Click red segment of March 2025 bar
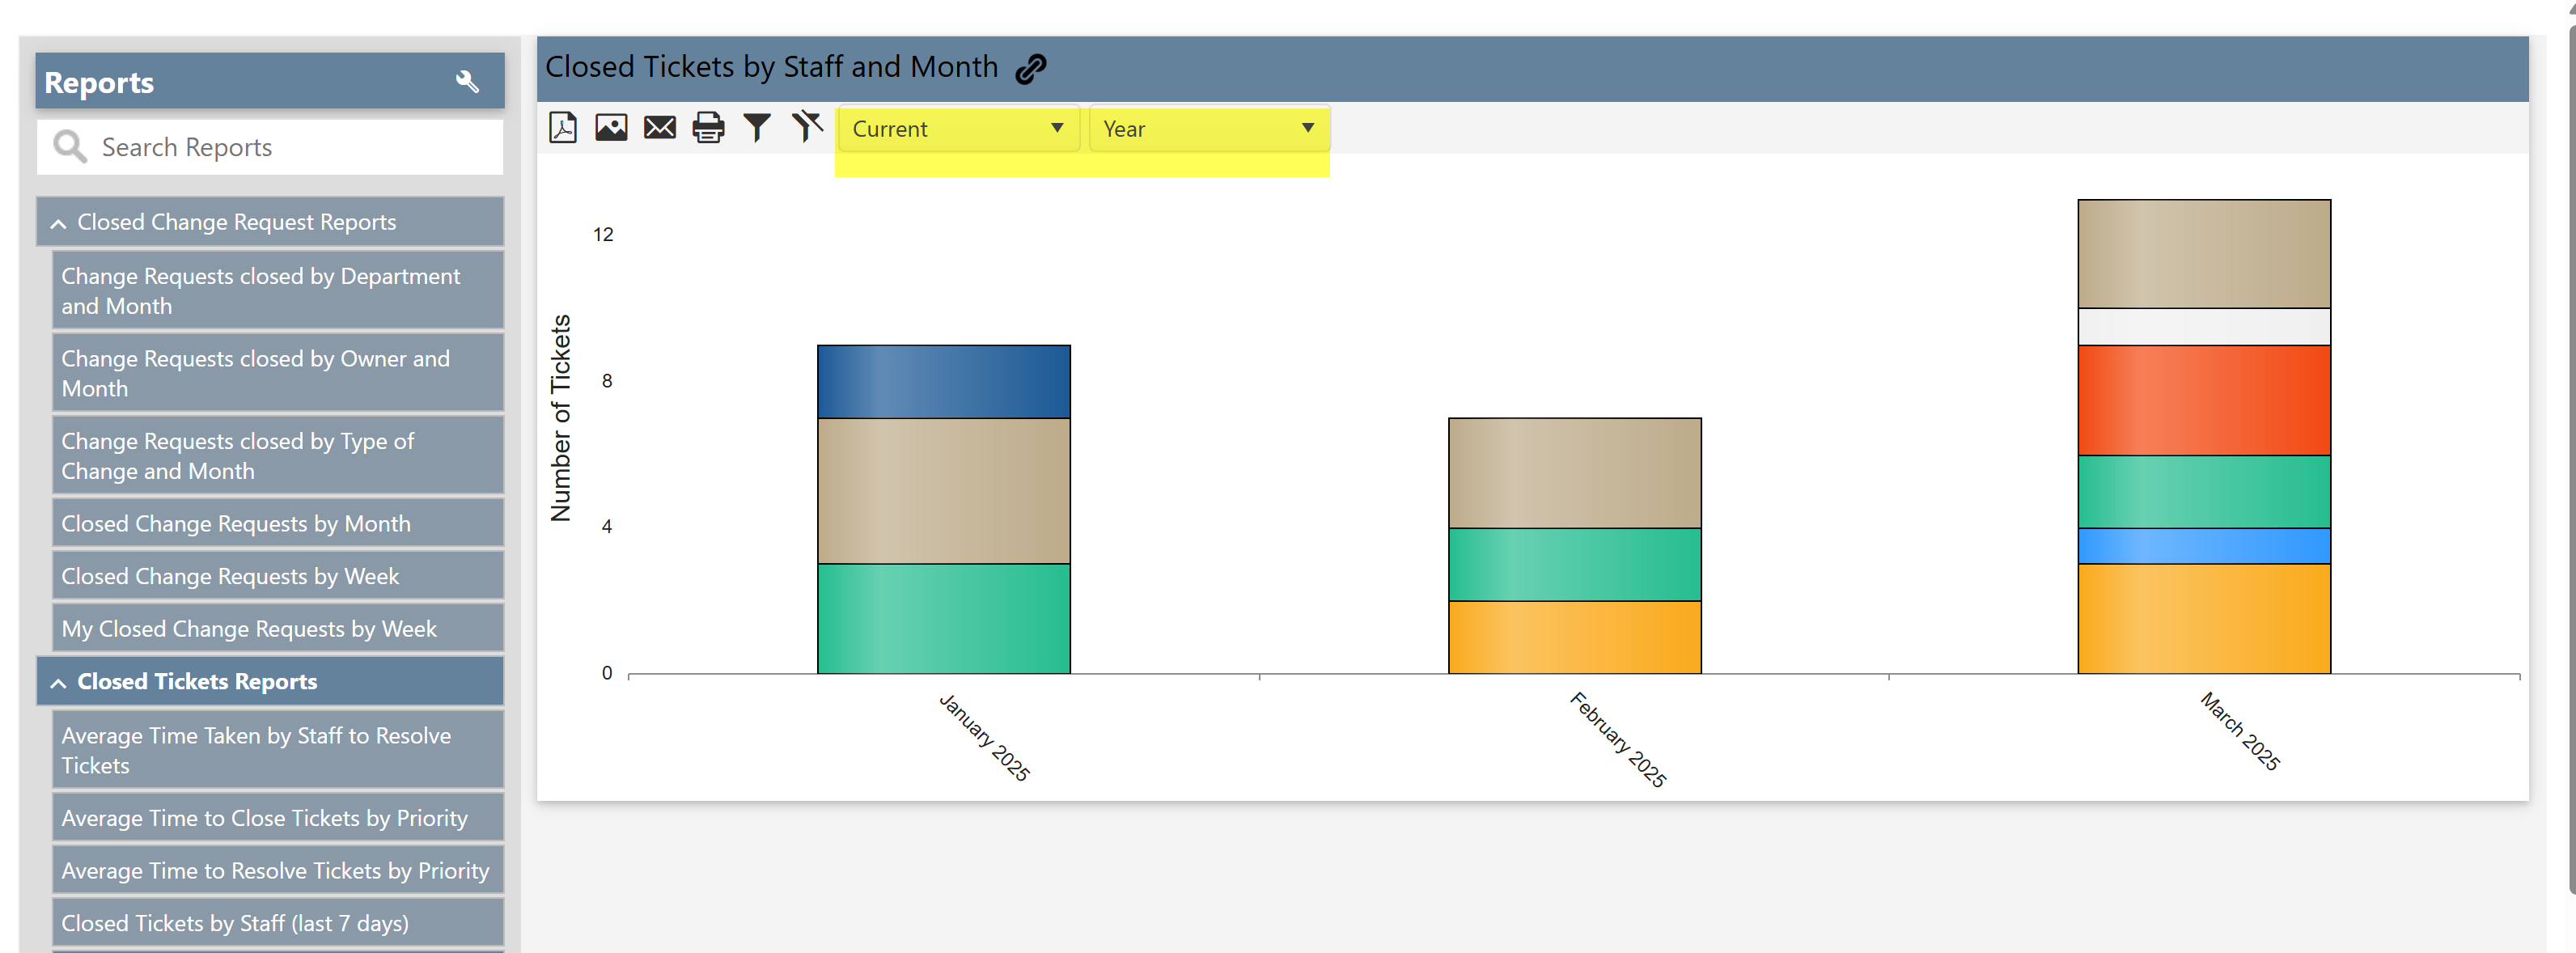The width and height of the screenshot is (2576, 953). (x=2203, y=400)
